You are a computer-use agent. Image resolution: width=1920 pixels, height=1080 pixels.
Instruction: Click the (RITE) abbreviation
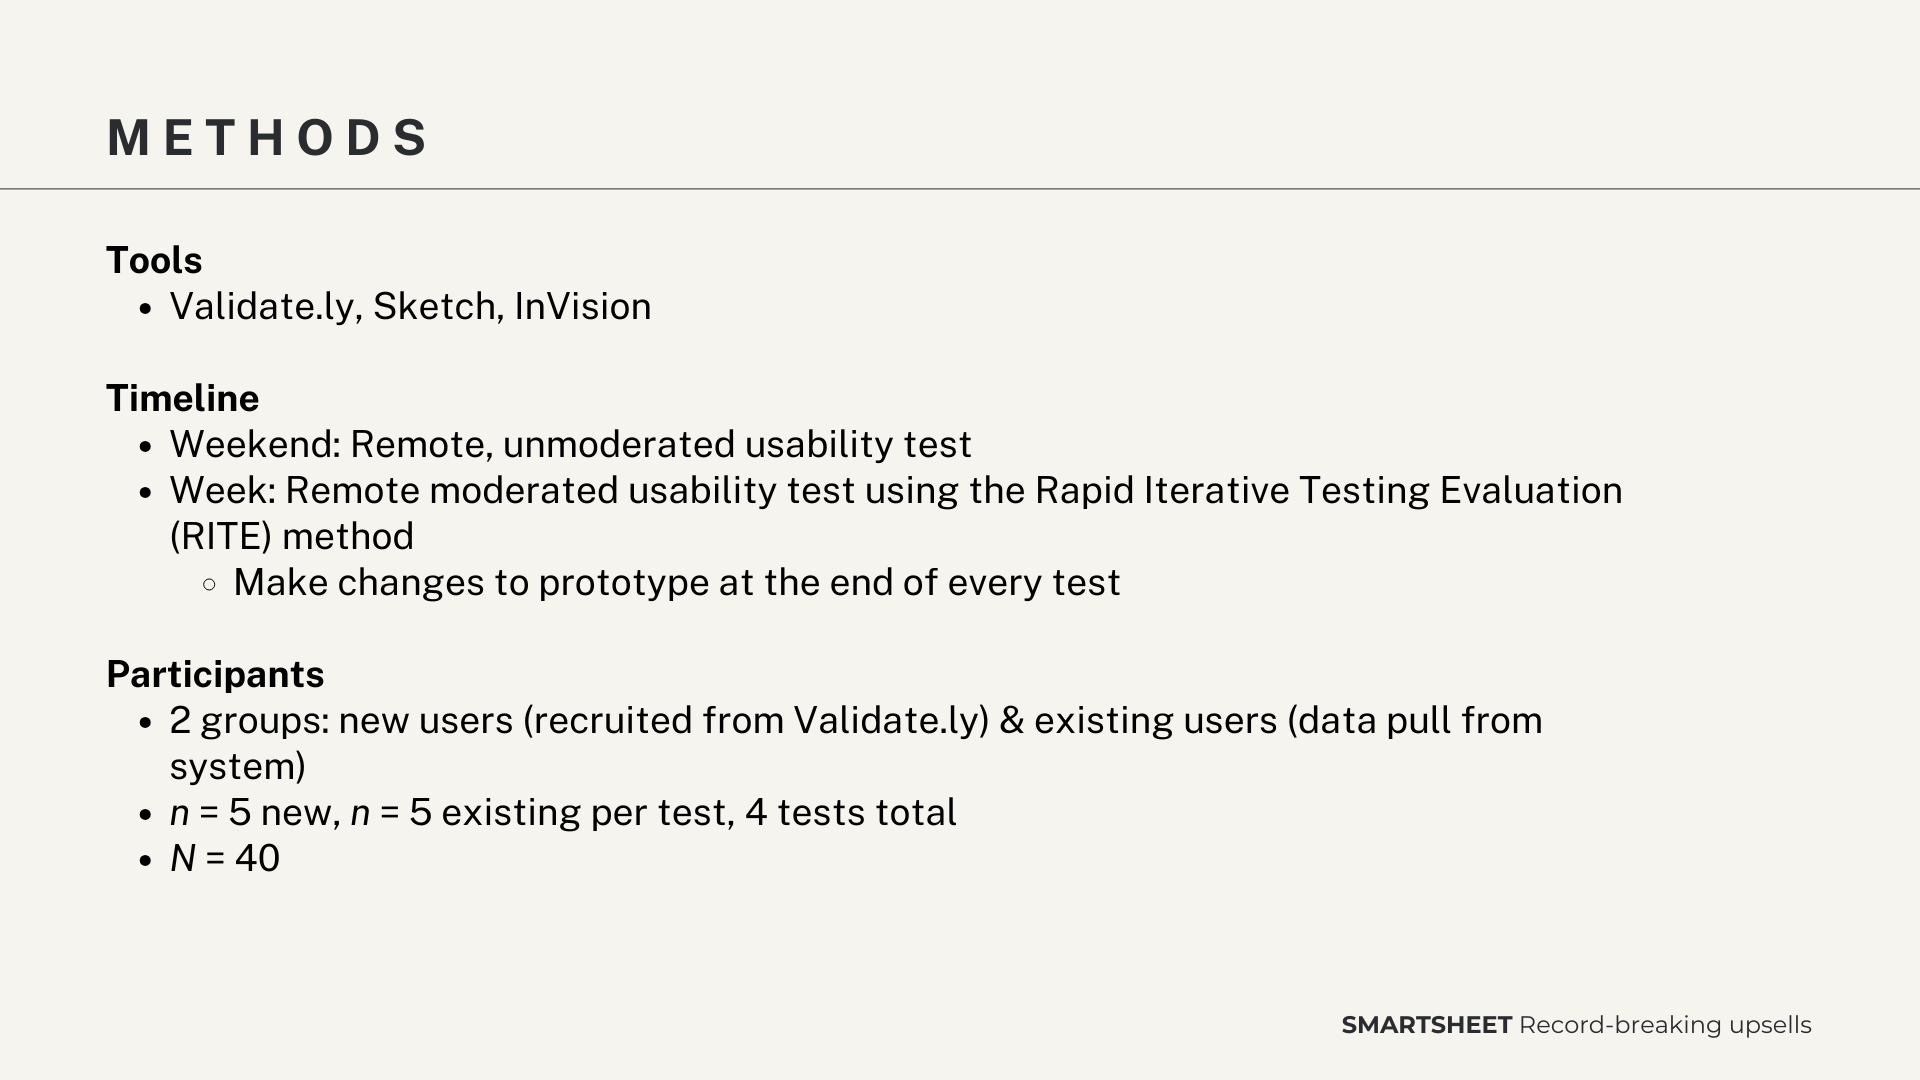[220, 537]
